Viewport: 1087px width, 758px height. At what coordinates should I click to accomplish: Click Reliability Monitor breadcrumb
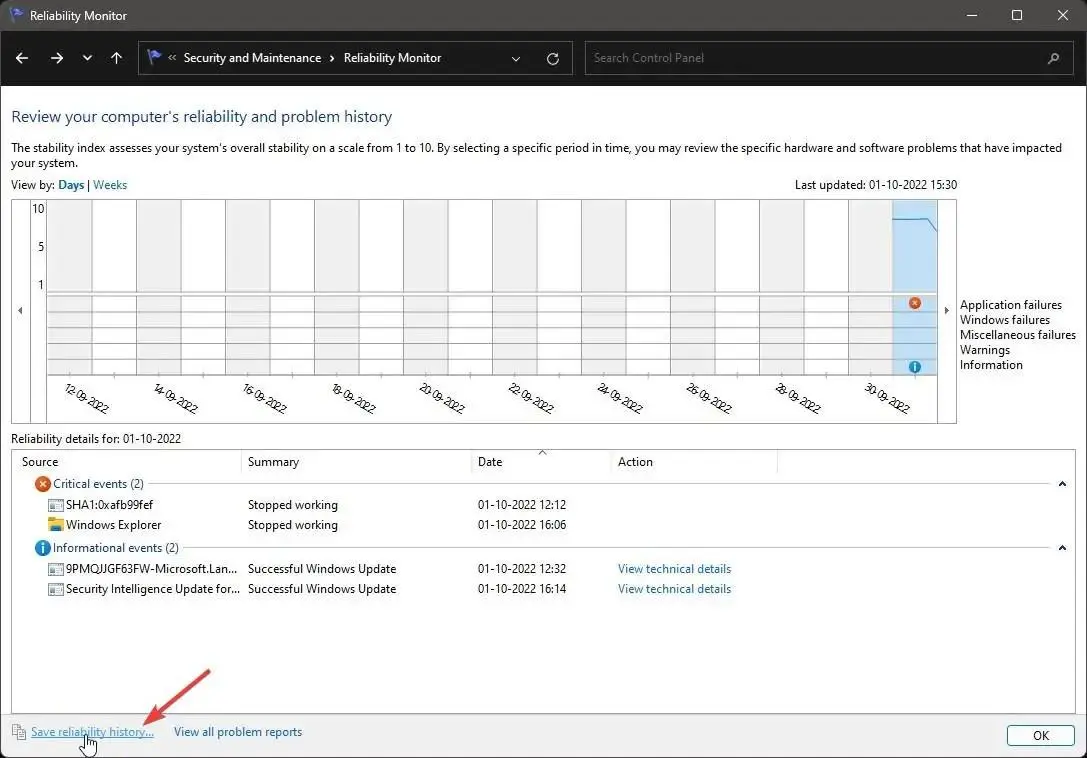click(392, 58)
